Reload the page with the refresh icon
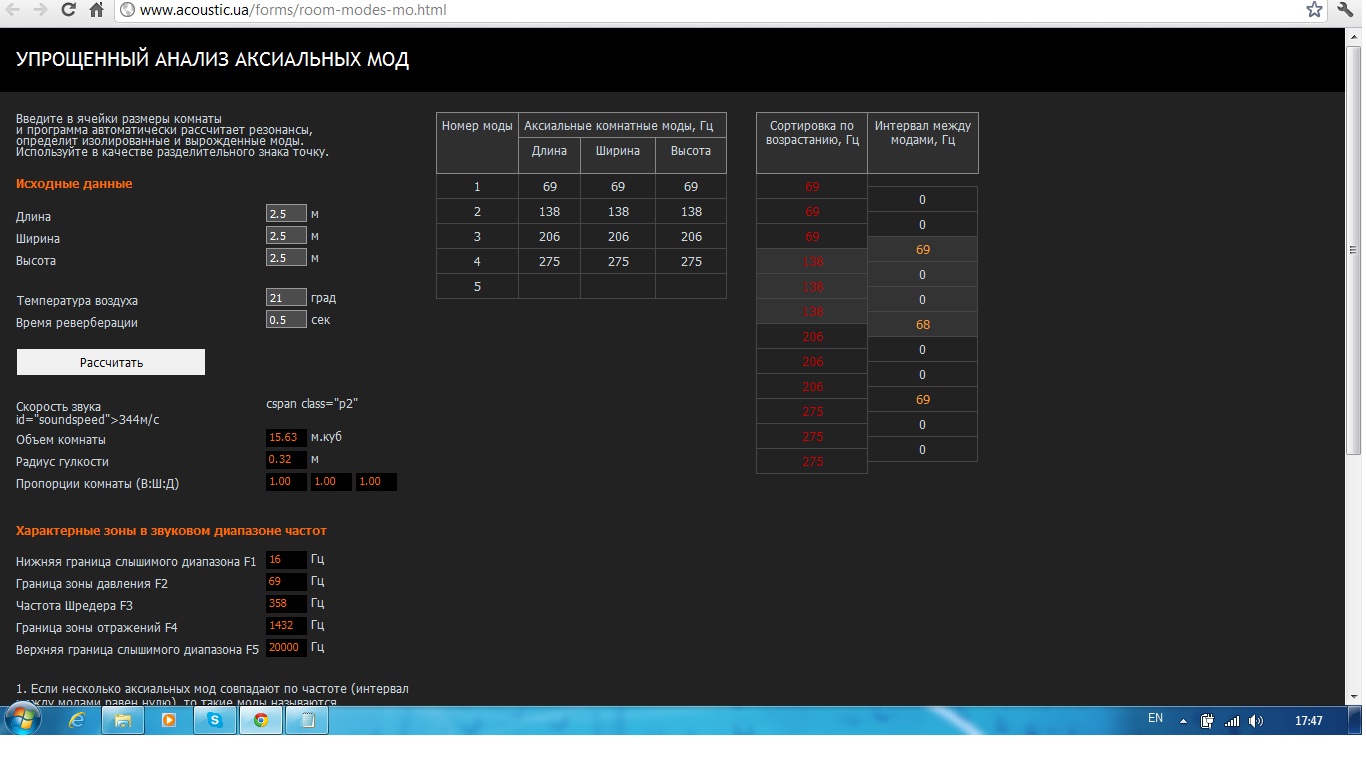This screenshot has height=768, width=1366. 68,10
